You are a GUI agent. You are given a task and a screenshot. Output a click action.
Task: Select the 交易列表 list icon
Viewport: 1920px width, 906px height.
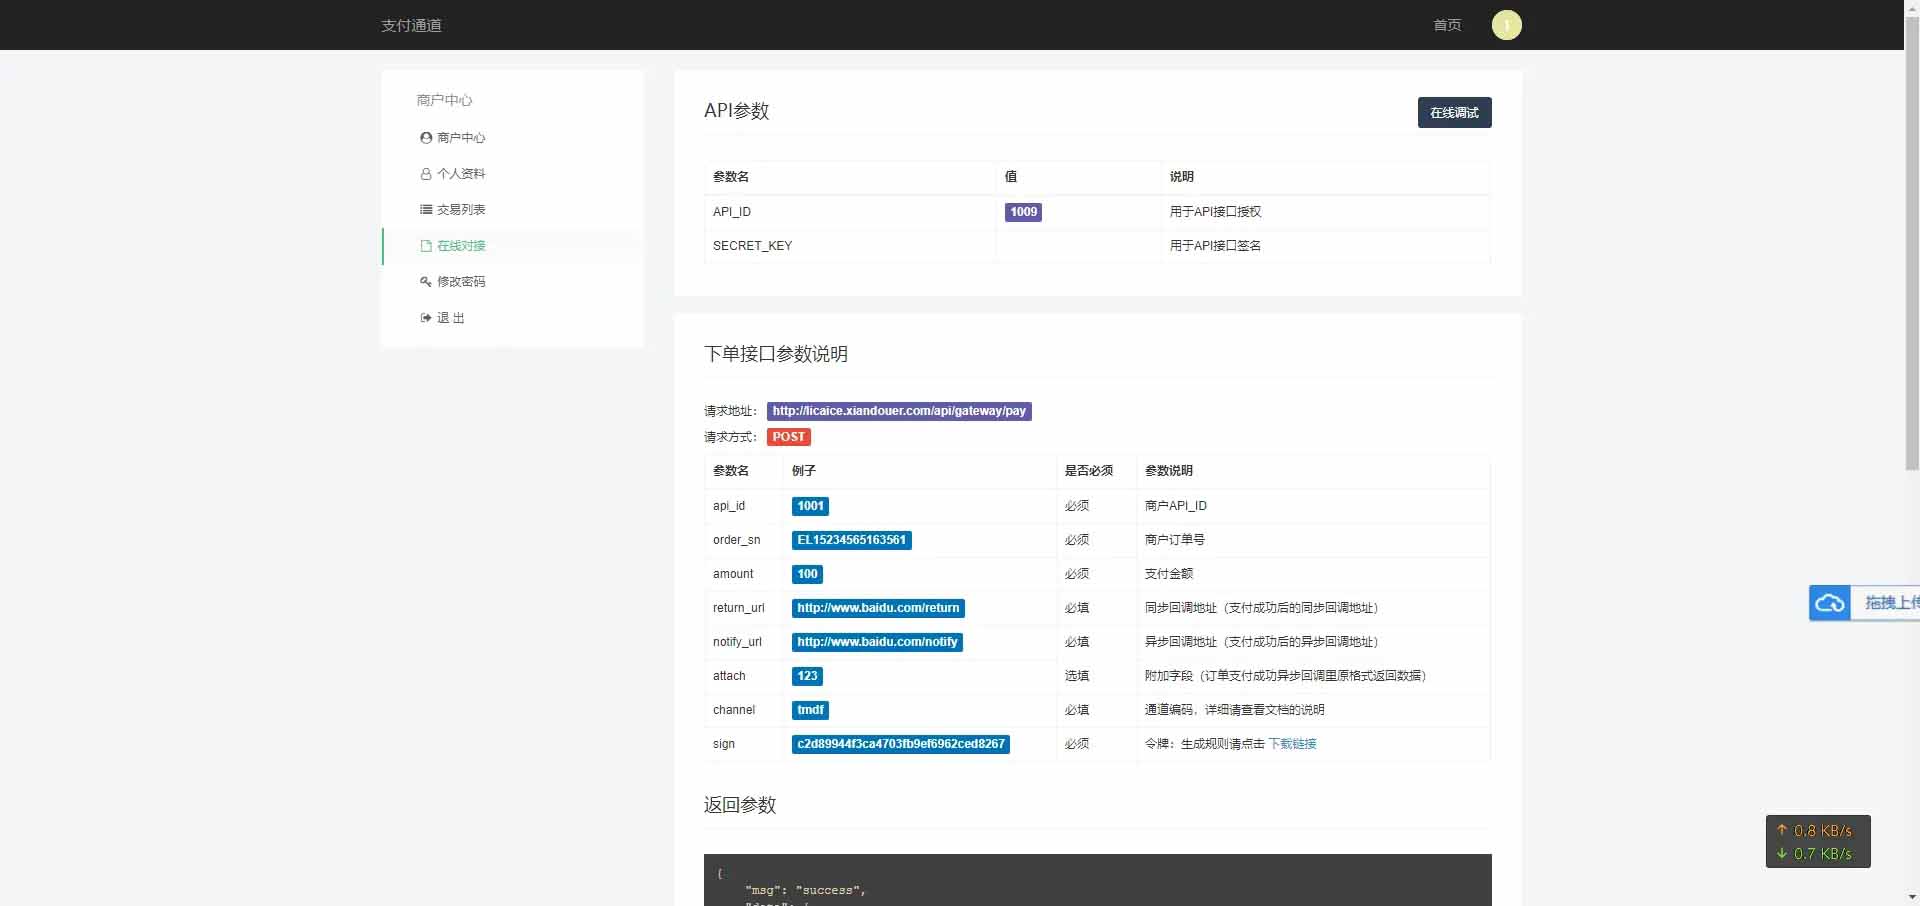[427, 210]
